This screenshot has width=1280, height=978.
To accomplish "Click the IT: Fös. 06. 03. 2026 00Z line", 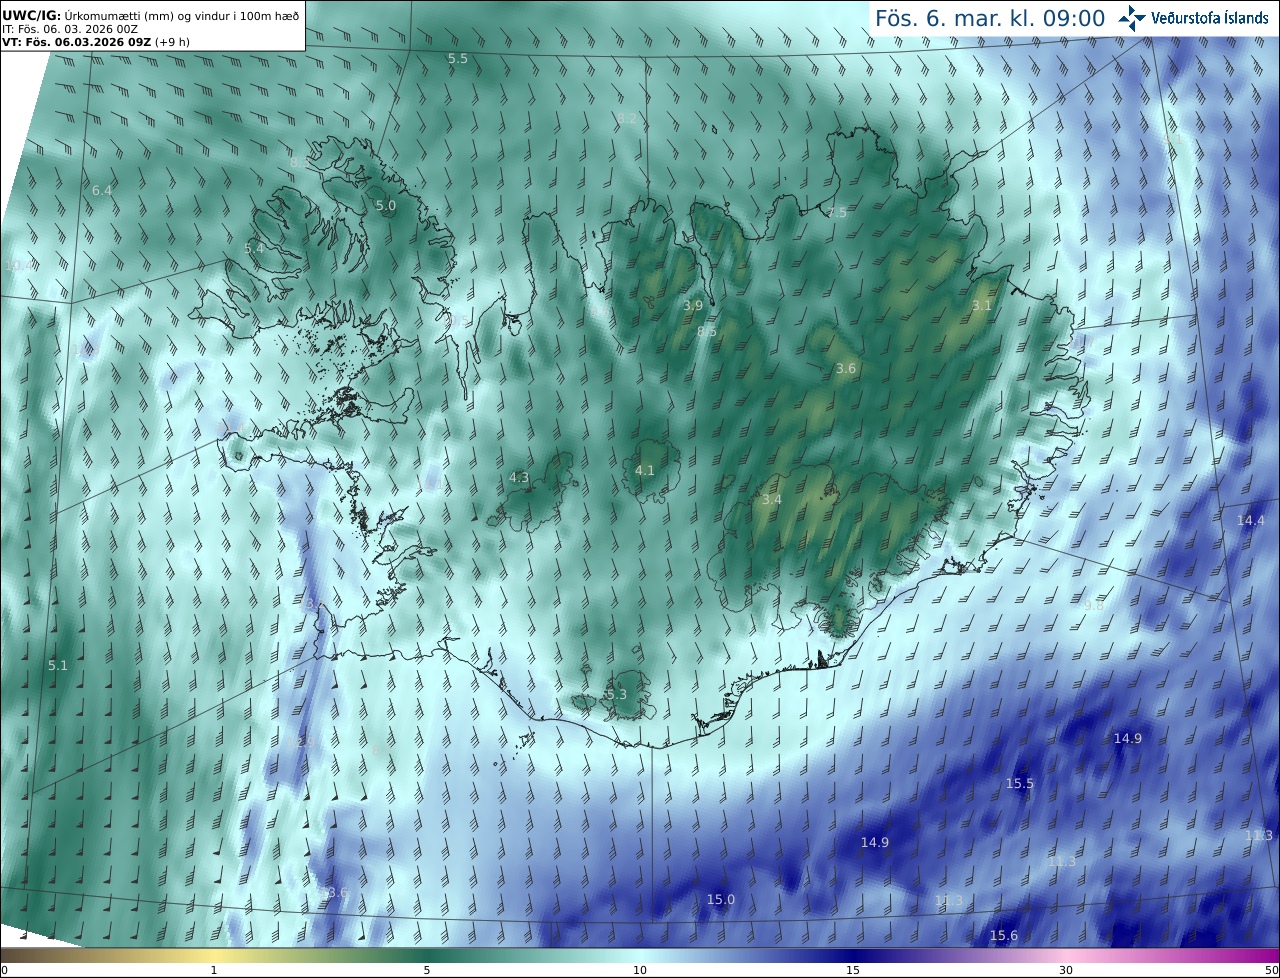I will (x=70, y=29).
